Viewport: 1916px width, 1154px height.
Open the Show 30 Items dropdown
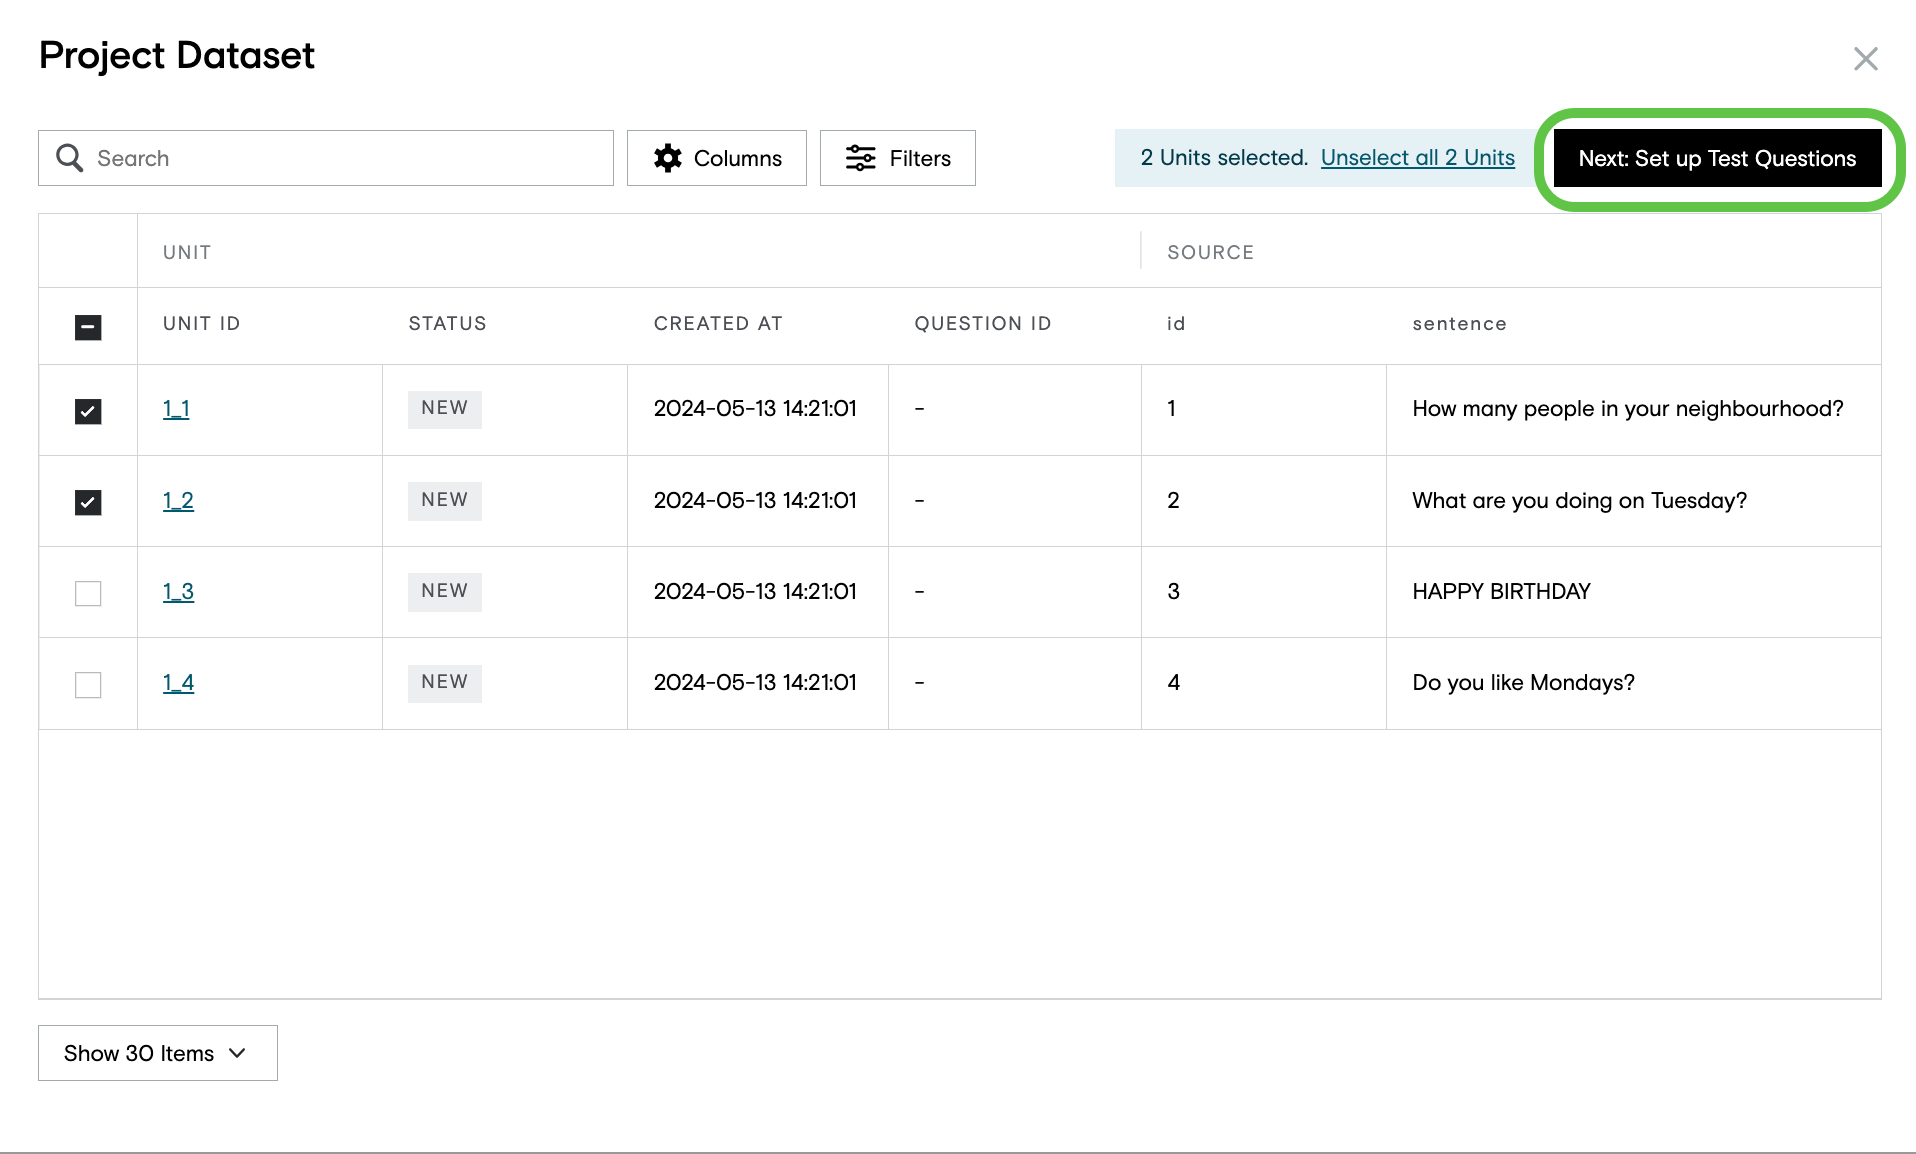pyautogui.click(x=158, y=1053)
